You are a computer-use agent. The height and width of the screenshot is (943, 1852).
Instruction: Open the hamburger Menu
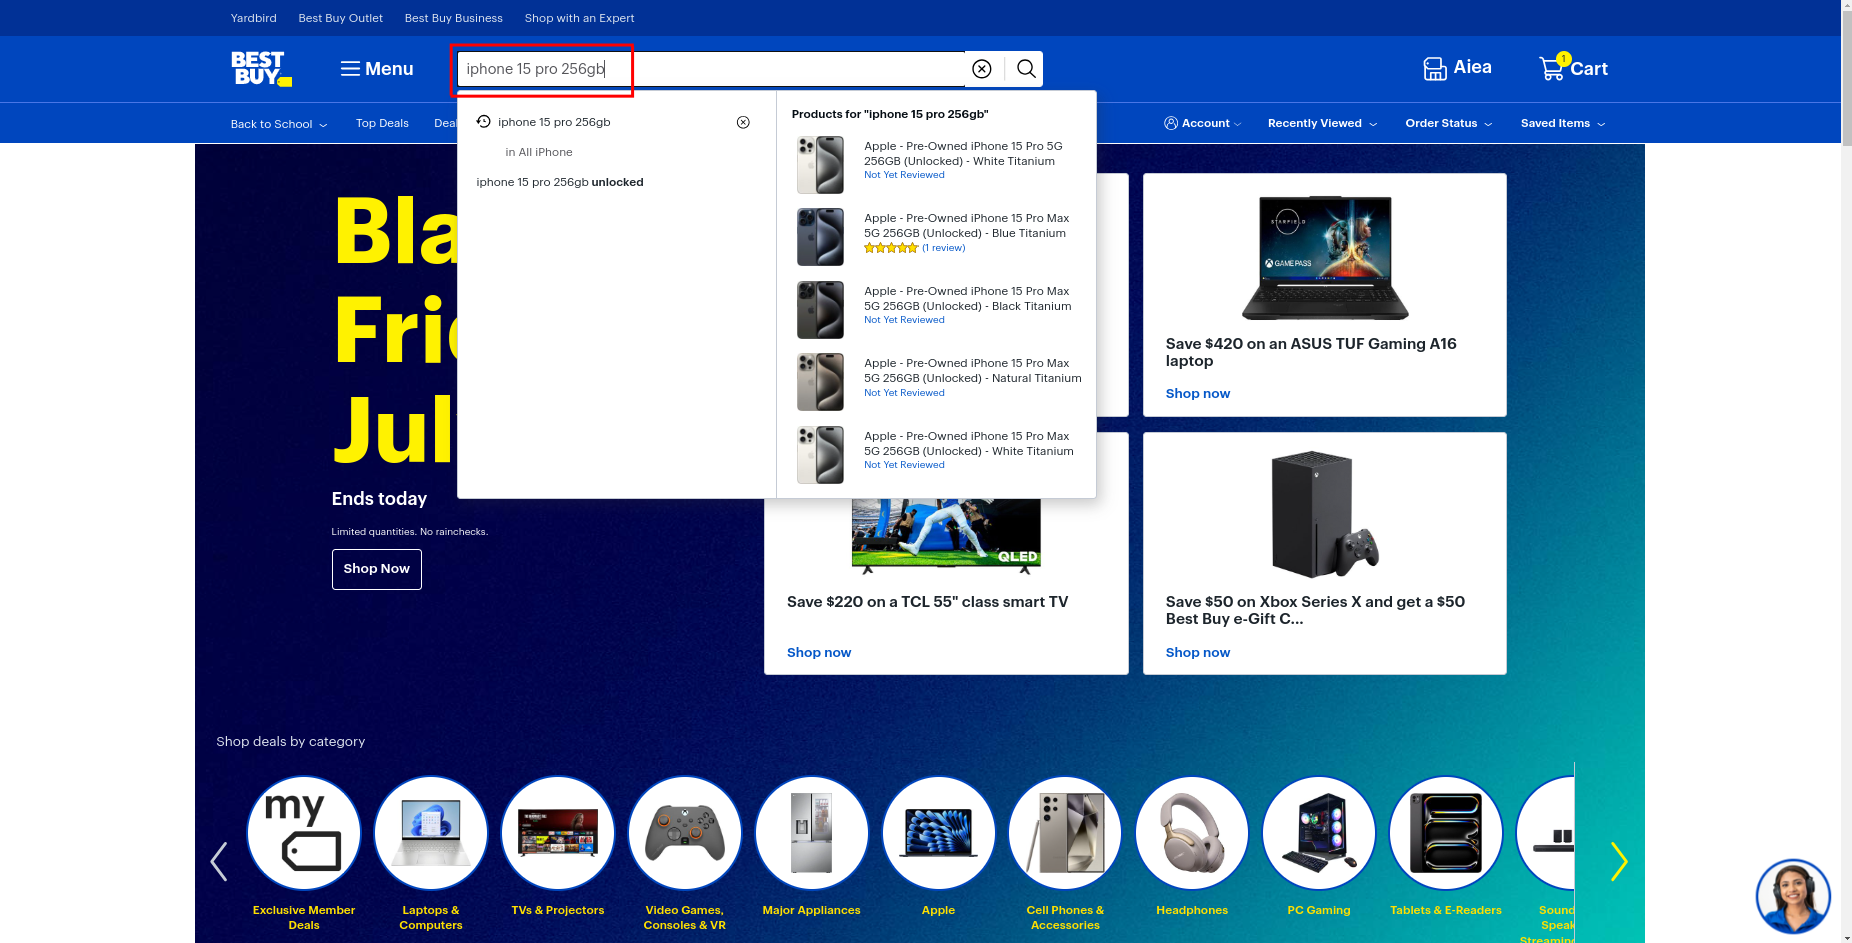coord(376,69)
